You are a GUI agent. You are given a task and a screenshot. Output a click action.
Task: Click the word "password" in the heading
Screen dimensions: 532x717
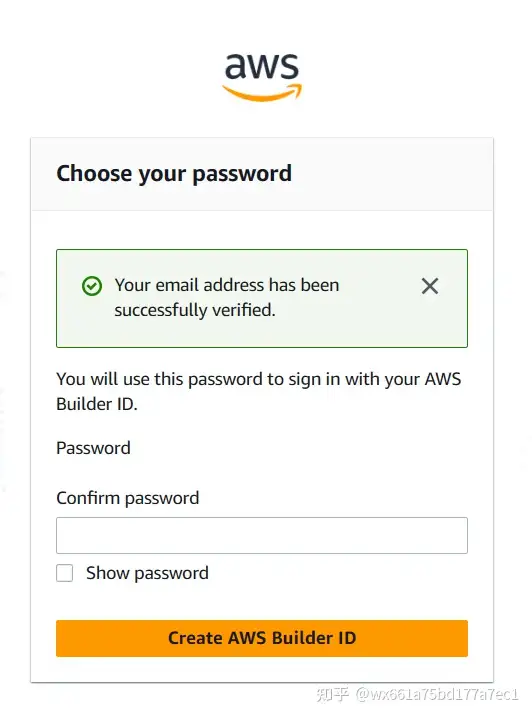coord(242,175)
